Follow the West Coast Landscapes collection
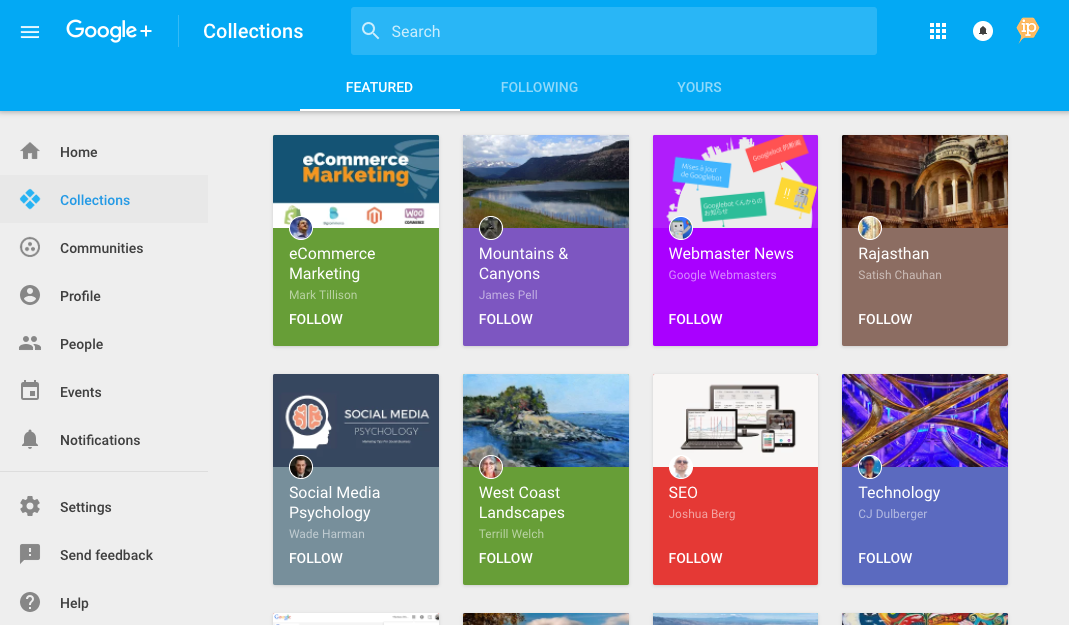Image resolution: width=1069 pixels, height=625 pixels. click(505, 558)
